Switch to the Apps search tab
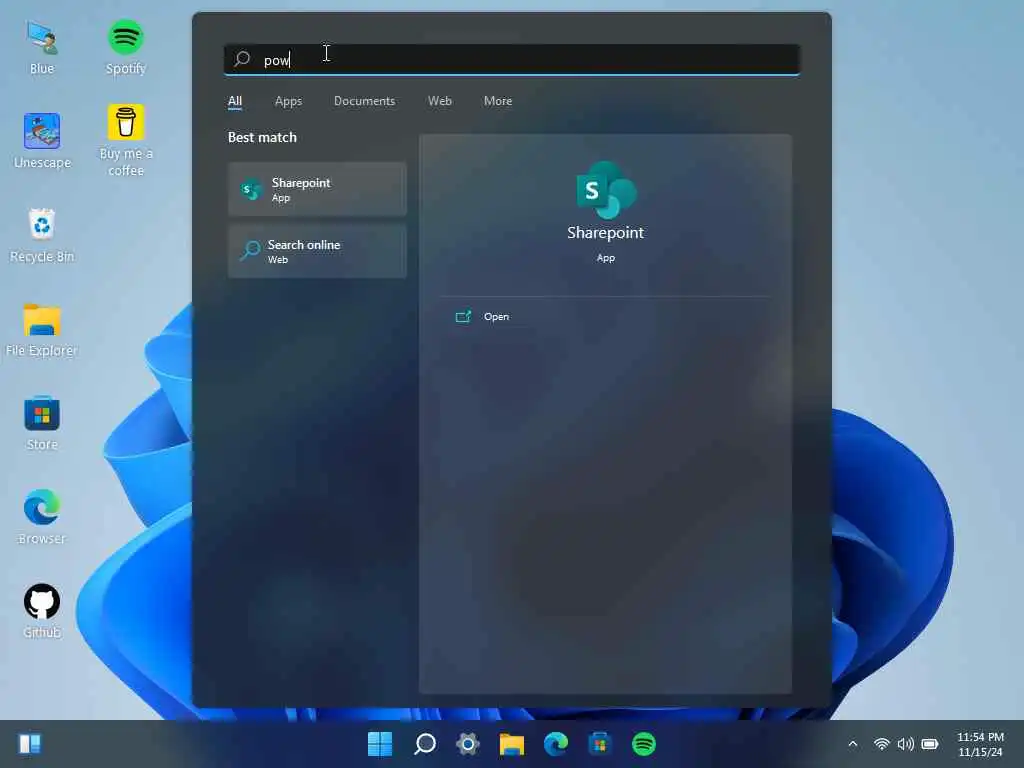 (x=288, y=101)
